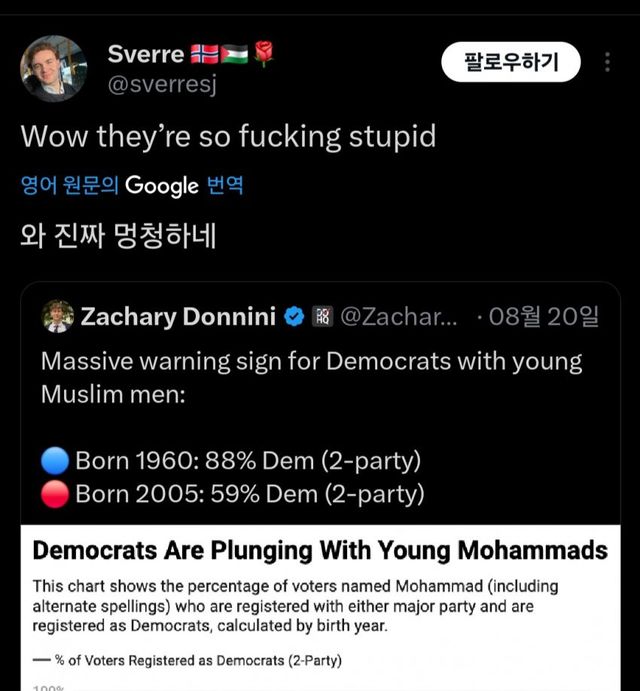Click the @Zachar... handle in the quoted tweet

(x=400, y=317)
